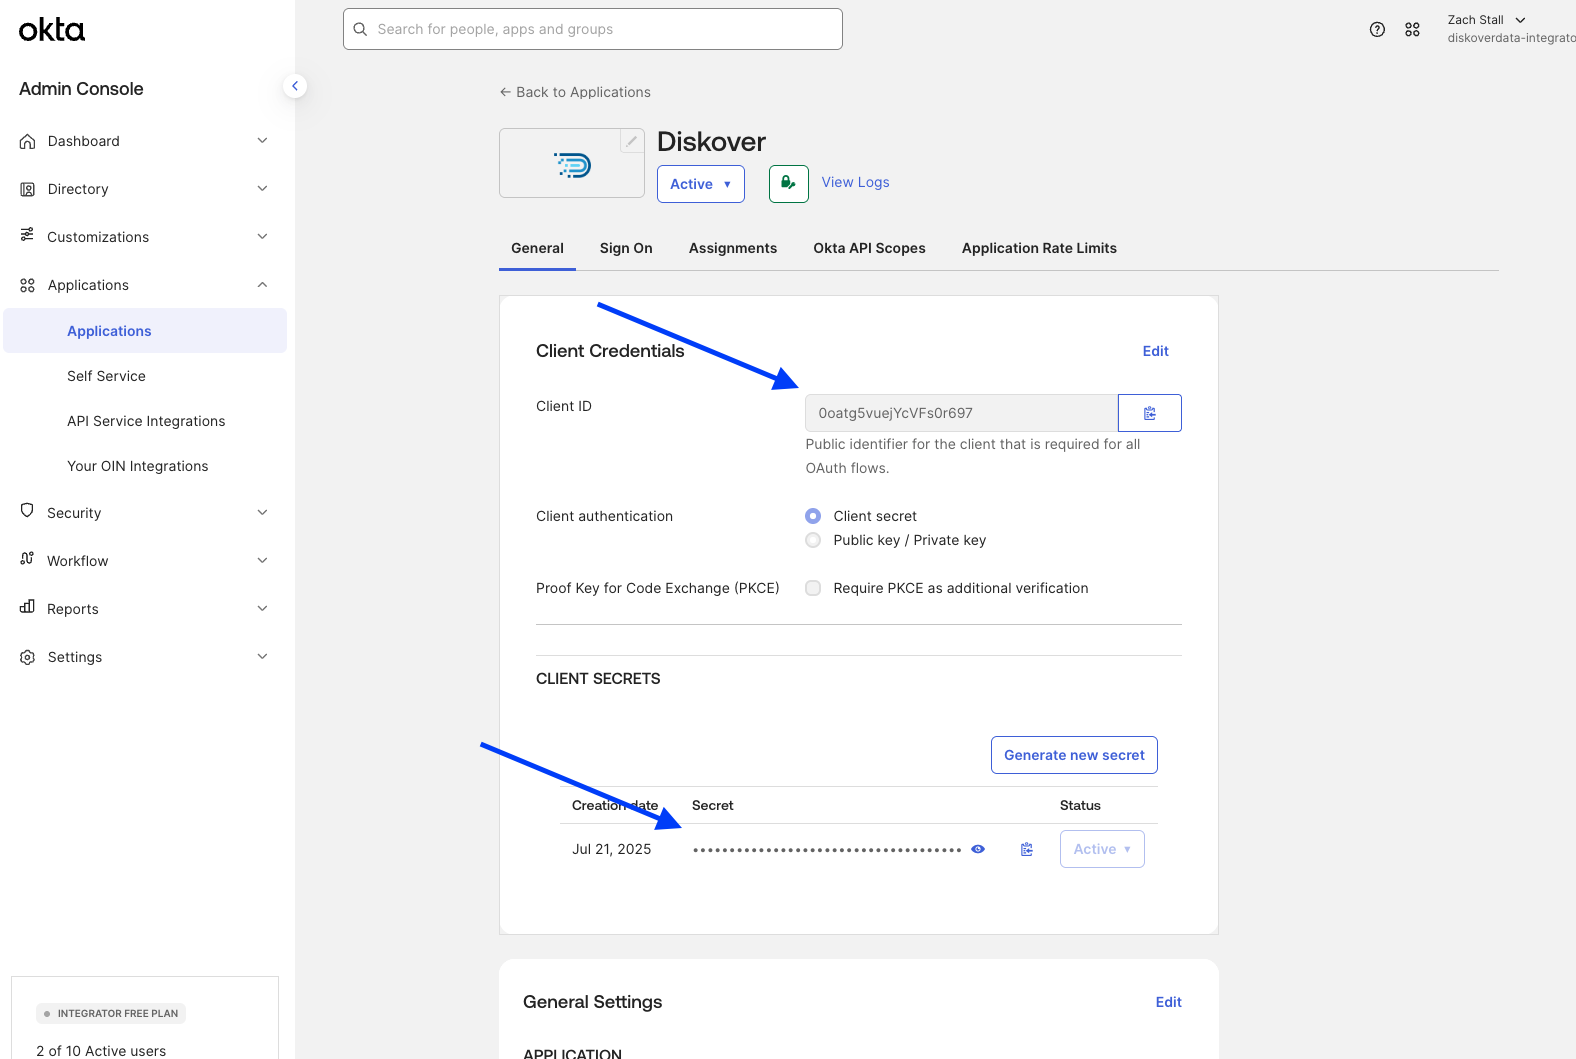
Task: Copy the Client ID to clipboard
Action: 1150,413
